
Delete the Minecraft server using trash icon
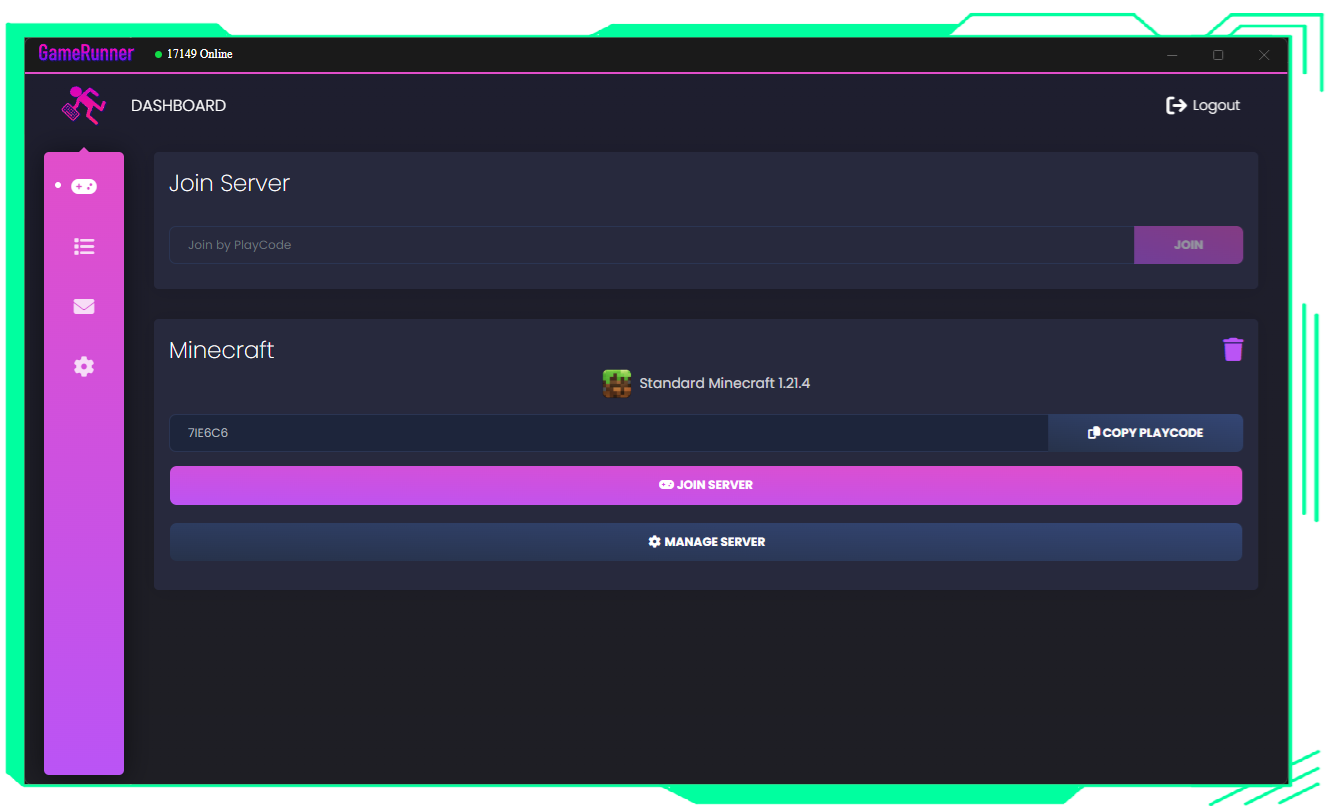(x=1233, y=348)
